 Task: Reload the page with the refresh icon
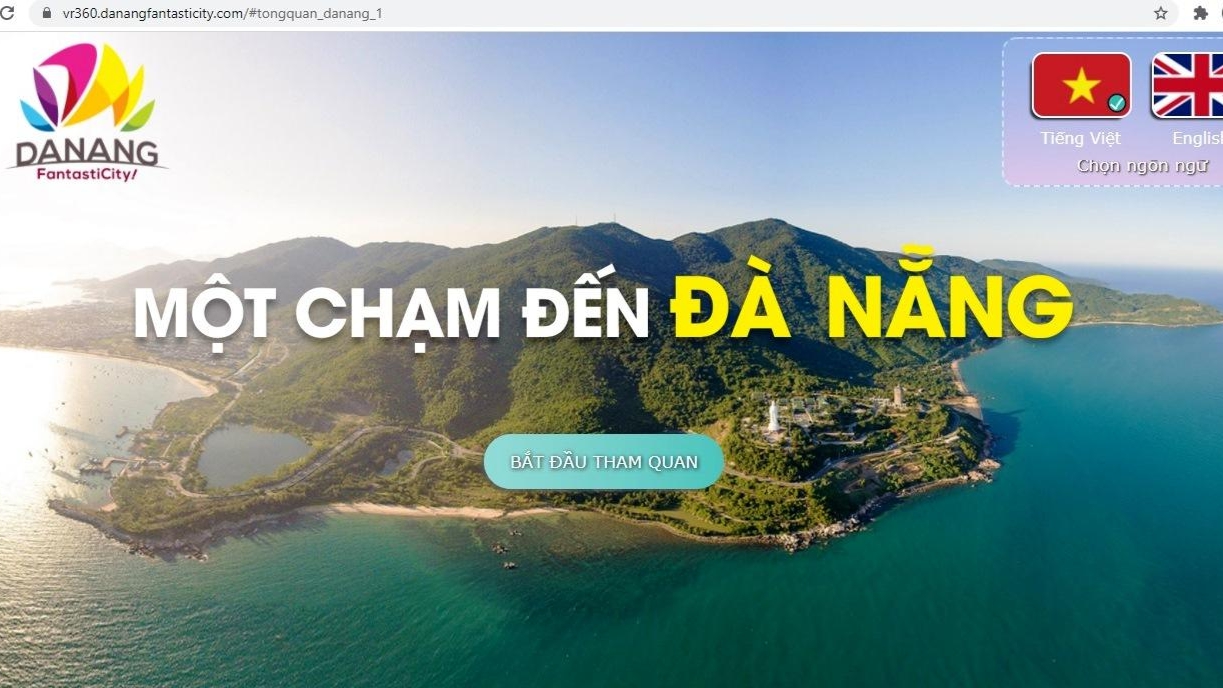[x=8, y=13]
